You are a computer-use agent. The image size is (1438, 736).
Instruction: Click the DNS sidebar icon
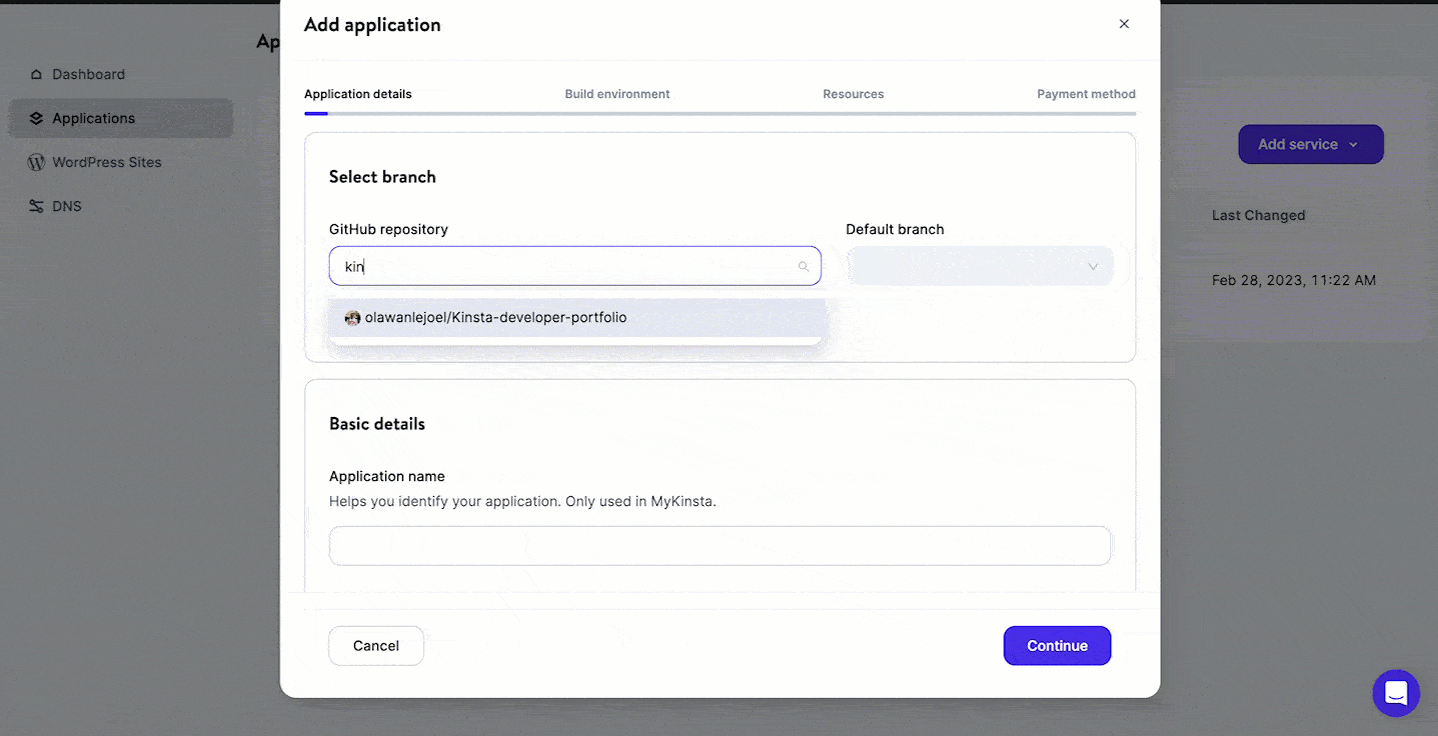click(37, 206)
